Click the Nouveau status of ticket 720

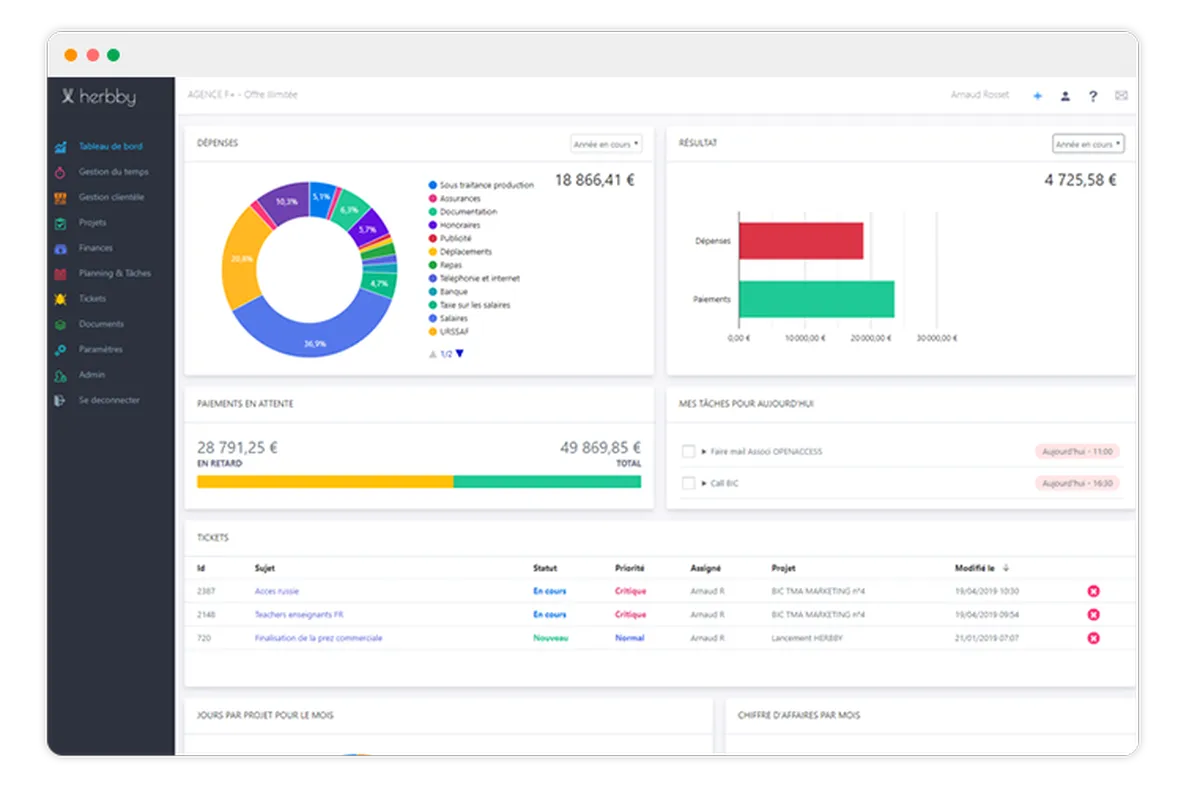pyautogui.click(x=549, y=638)
